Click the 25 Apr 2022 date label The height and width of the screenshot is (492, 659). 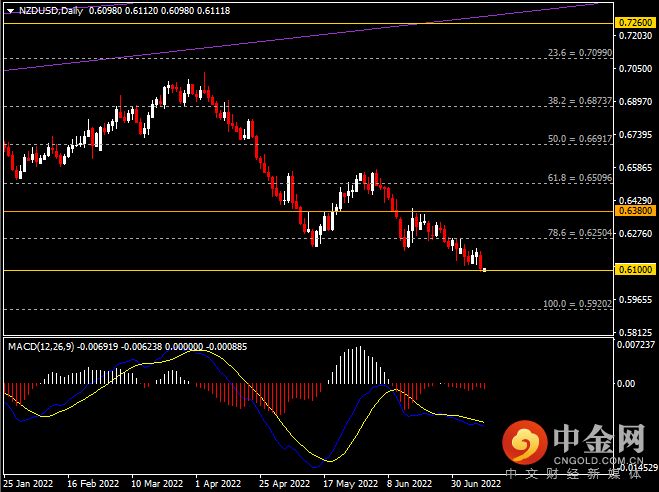click(x=285, y=484)
